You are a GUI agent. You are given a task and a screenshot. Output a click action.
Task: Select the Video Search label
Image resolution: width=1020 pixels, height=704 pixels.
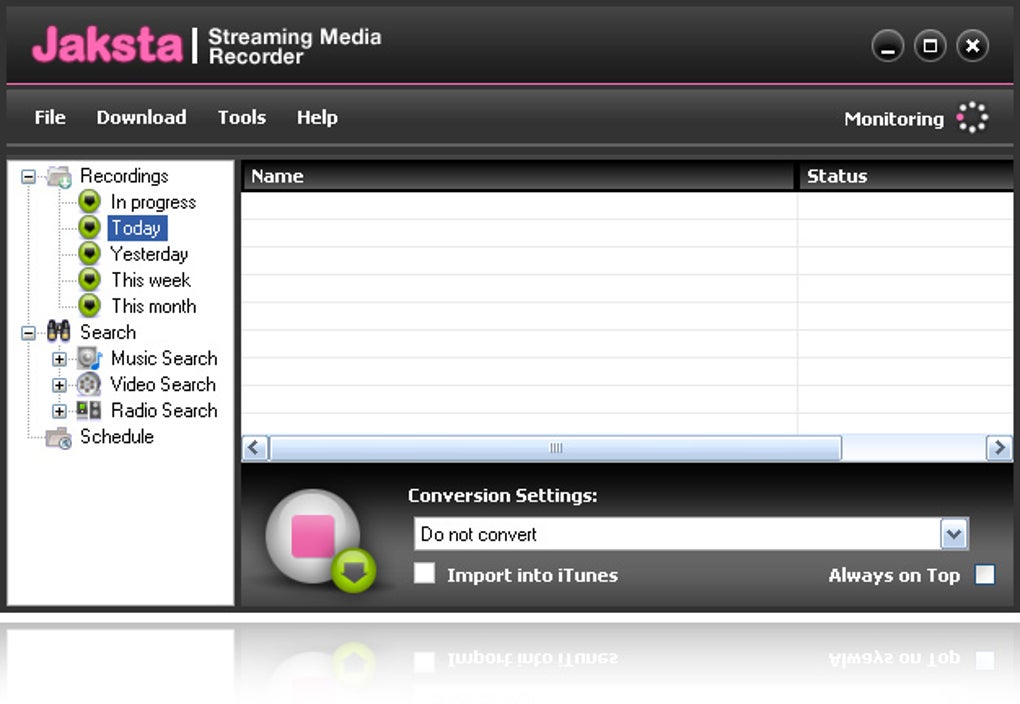point(163,384)
